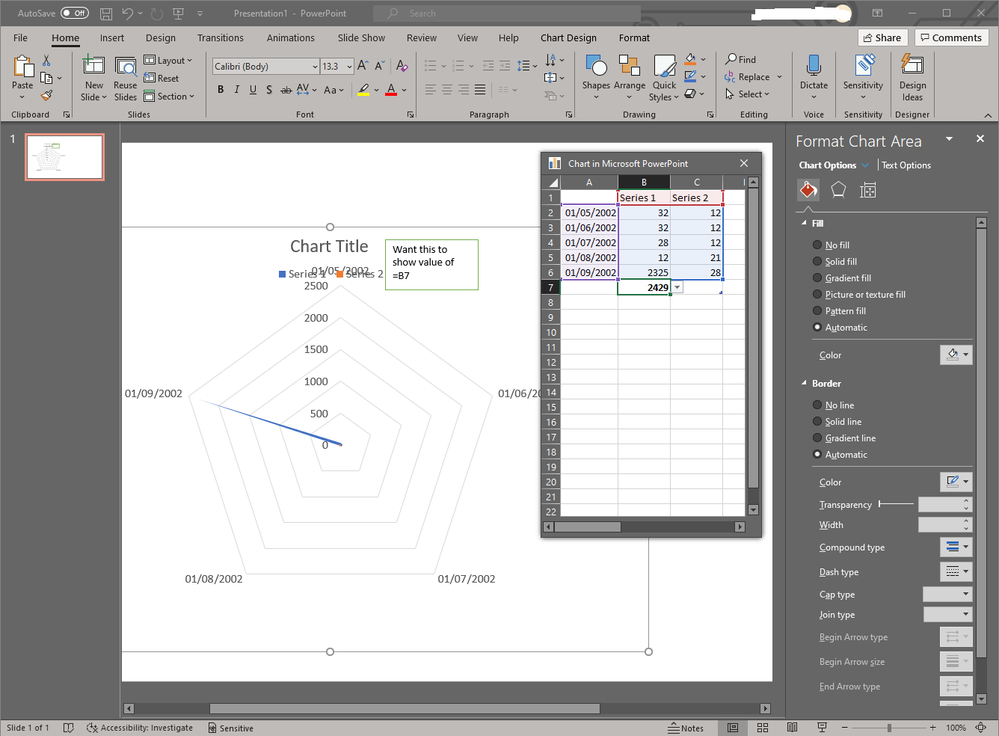
Task: Select Effects pentagon icon in format pane
Action: 838,190
